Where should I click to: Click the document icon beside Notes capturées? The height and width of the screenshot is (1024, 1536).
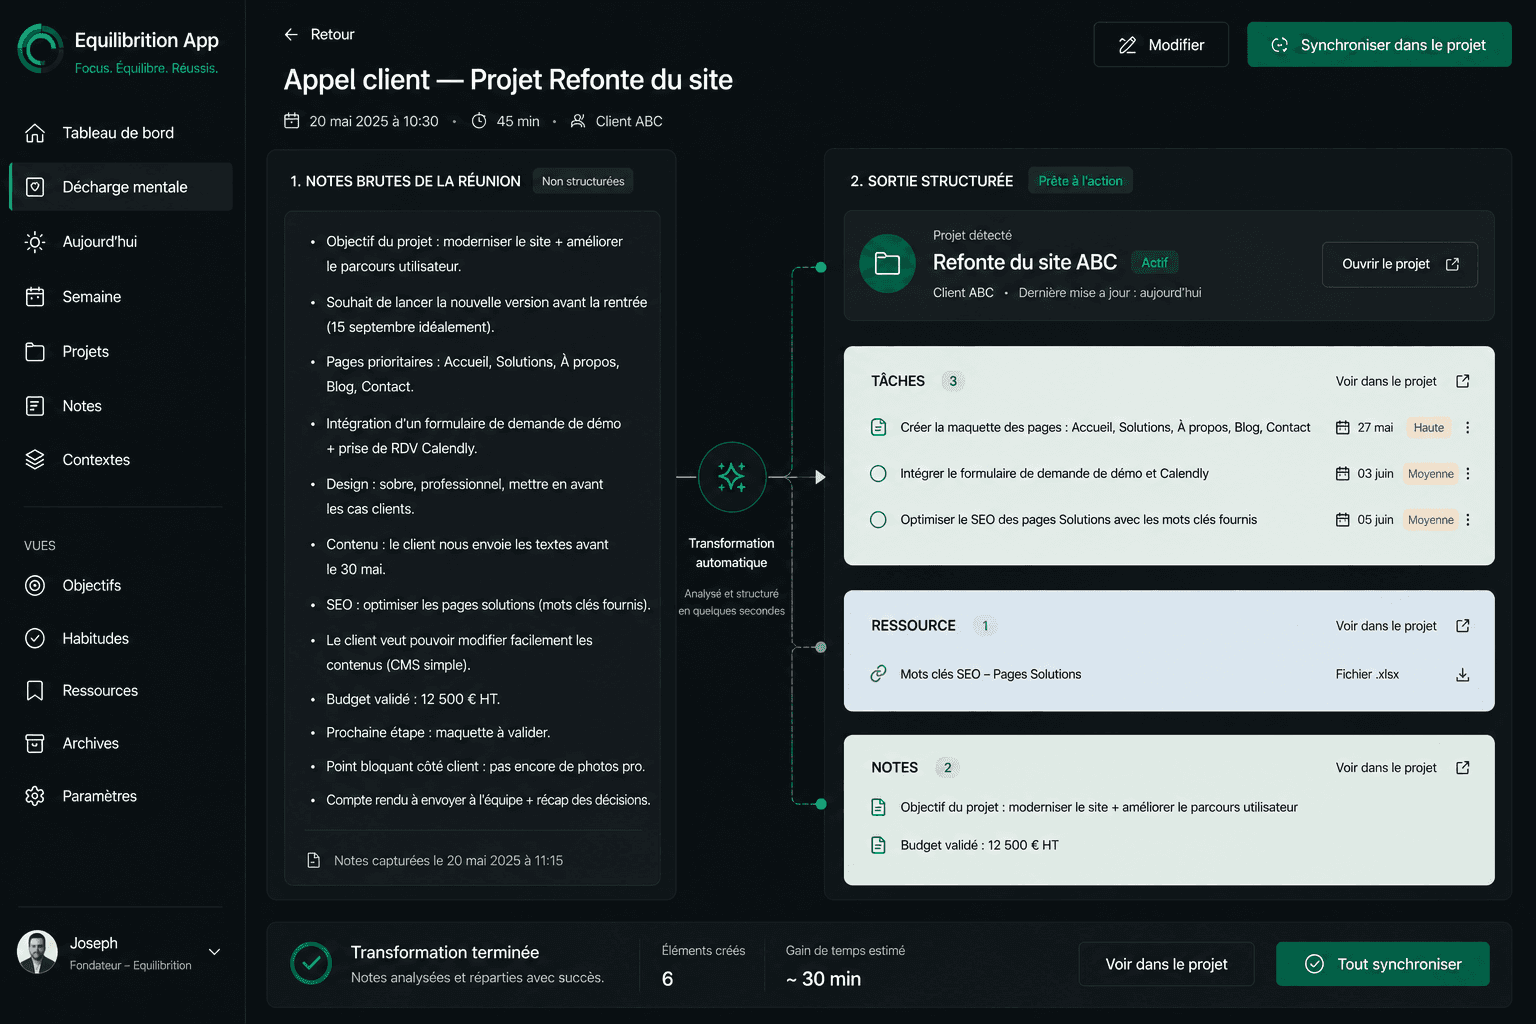point(313,861)
